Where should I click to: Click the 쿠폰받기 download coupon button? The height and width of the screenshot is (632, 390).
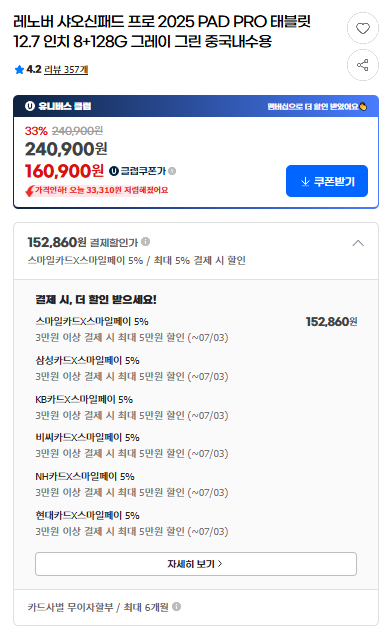click(x=327, y=181)
